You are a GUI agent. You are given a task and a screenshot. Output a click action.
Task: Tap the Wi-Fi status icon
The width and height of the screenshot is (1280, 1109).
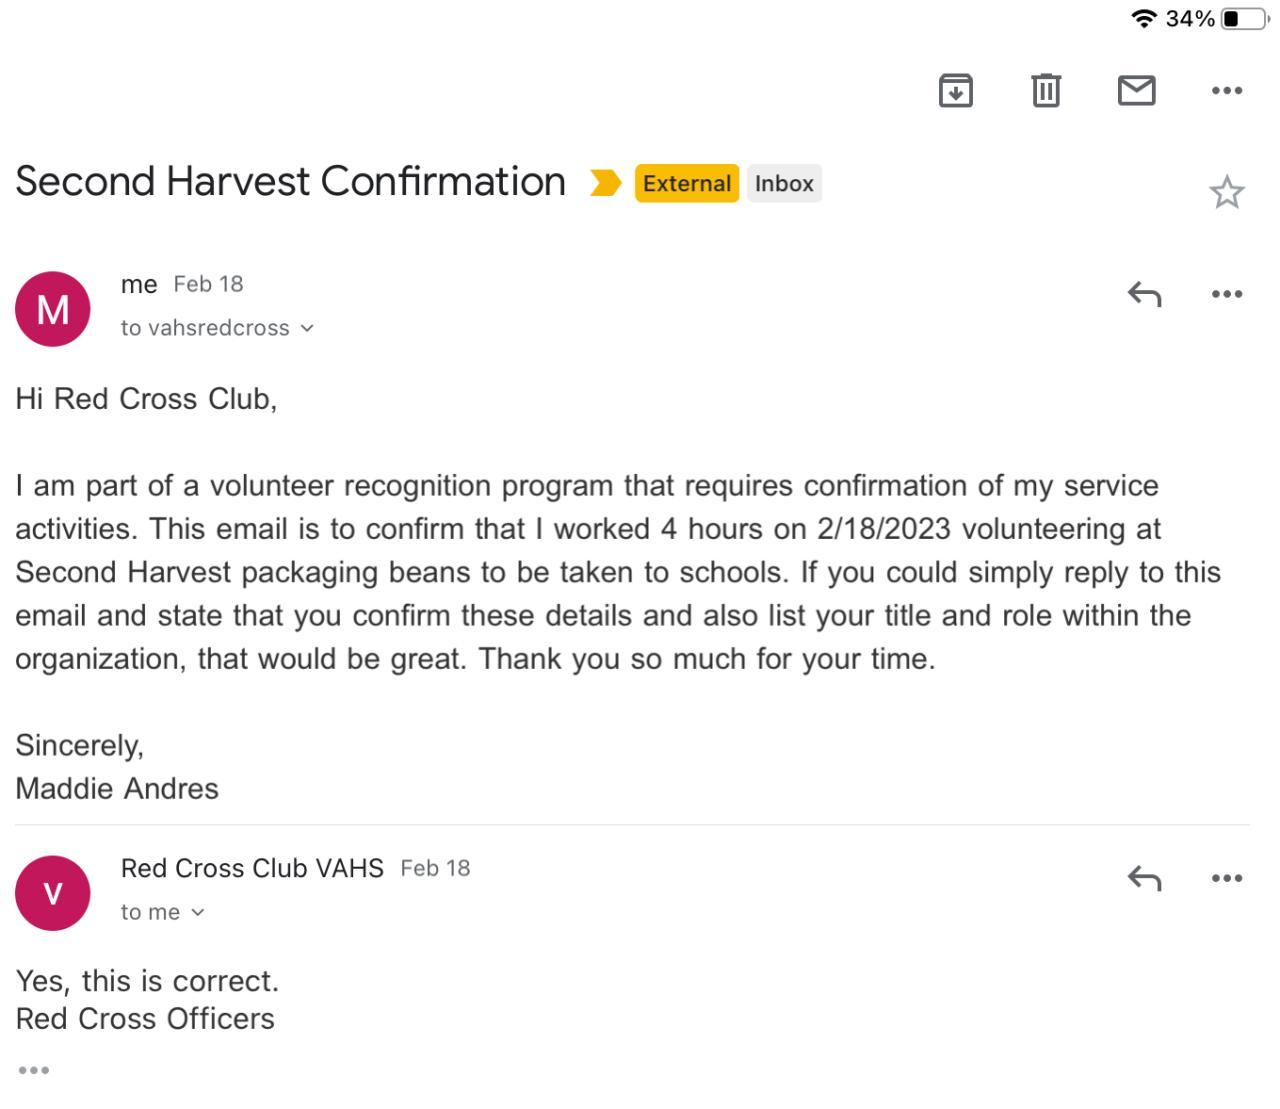coord(1143,19)
